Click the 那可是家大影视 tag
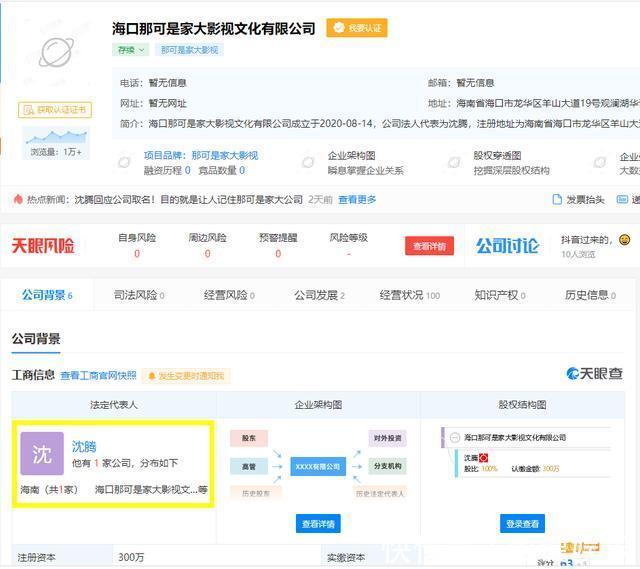The height and width of the screenshot is (569, 640). pos(189,50)
